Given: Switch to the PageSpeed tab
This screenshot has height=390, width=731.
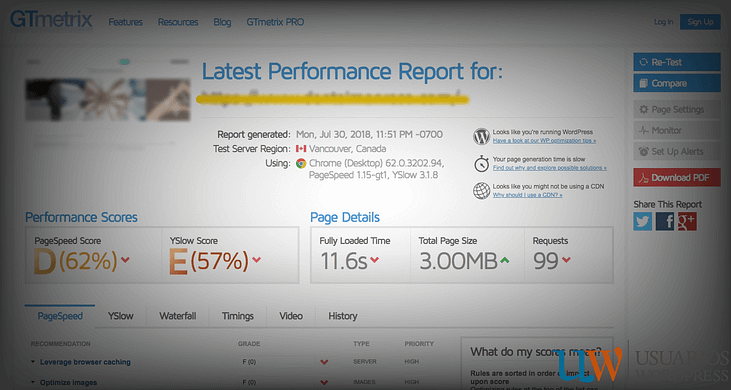Looking at the screenshot, I should click(60, 316).
